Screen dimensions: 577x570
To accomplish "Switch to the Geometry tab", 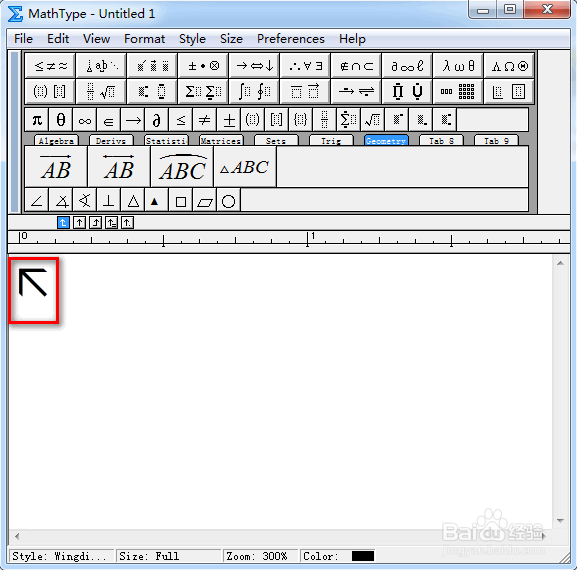I will point(386,141).
